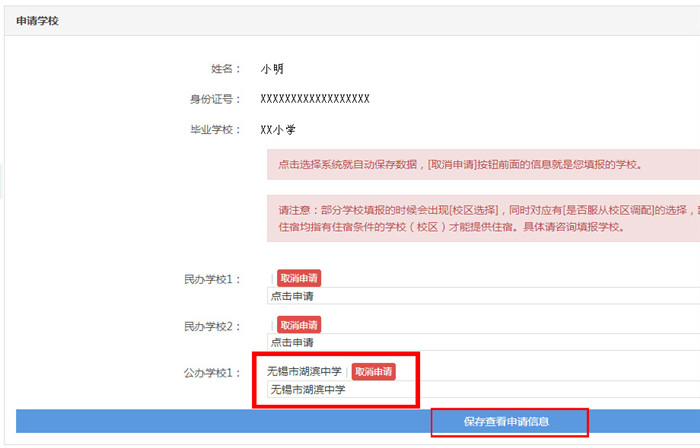Click the 民办学校1 label

(x=206, y=279)
